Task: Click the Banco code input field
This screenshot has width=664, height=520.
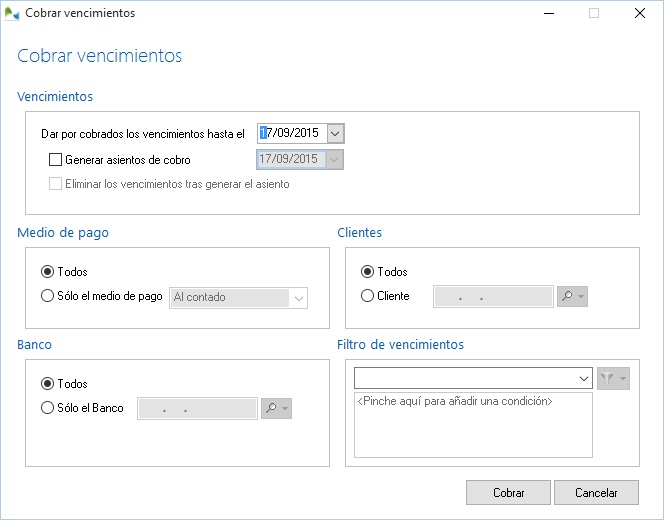Action: click(x=197, y=408)
